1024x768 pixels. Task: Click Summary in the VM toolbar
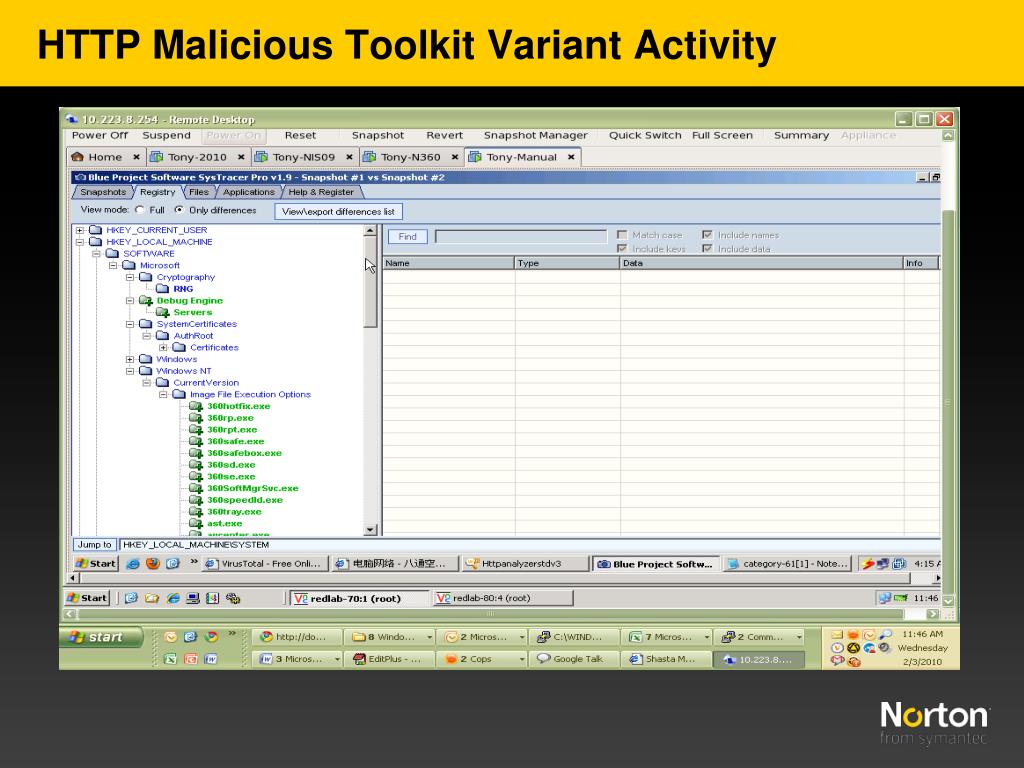point(801,135)
